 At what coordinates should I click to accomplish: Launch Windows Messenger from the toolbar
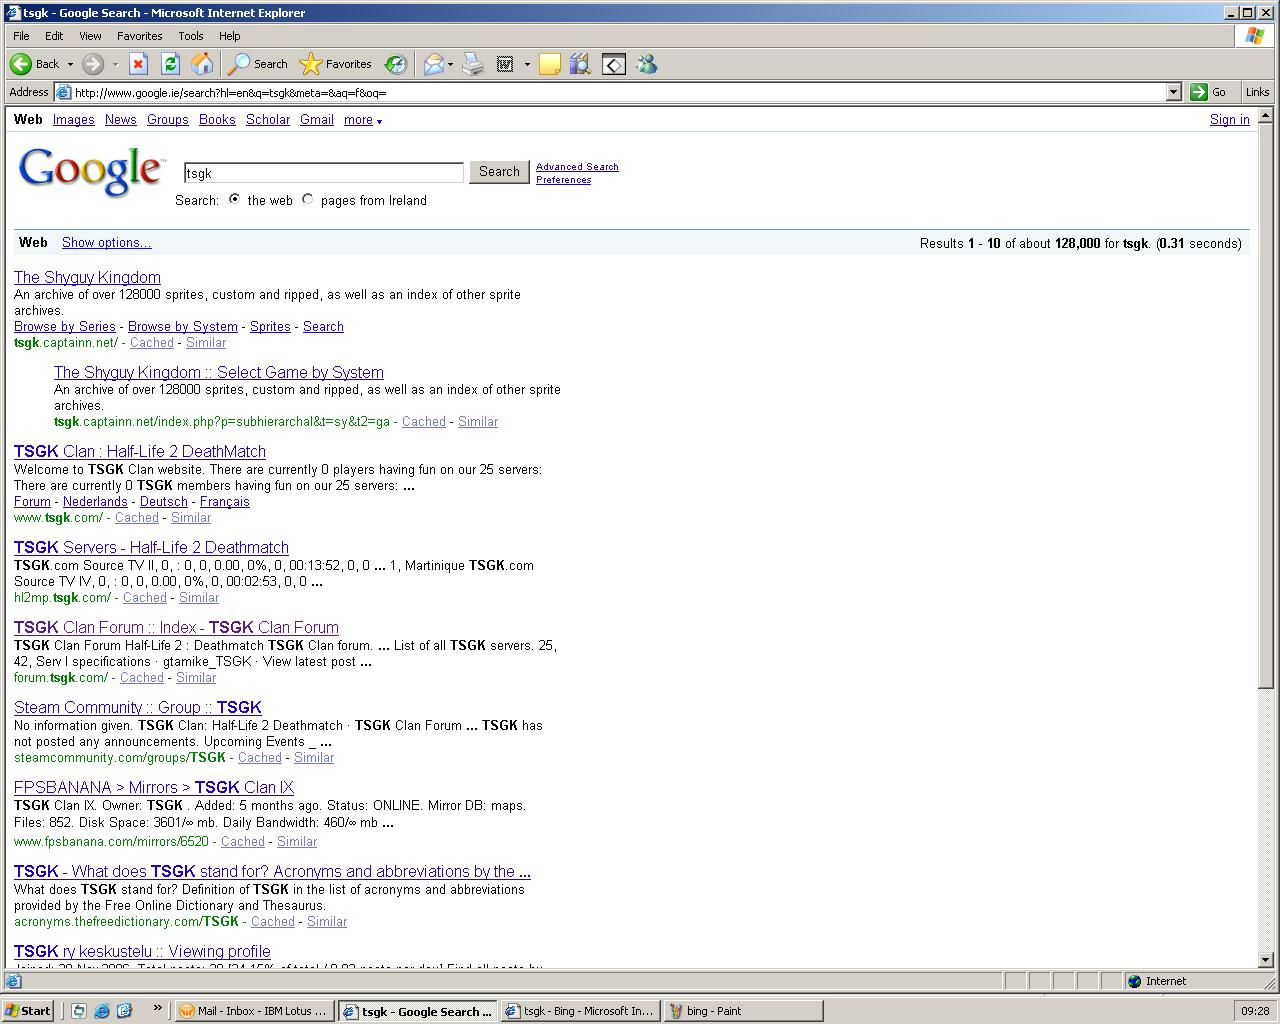tap(646, 64)
